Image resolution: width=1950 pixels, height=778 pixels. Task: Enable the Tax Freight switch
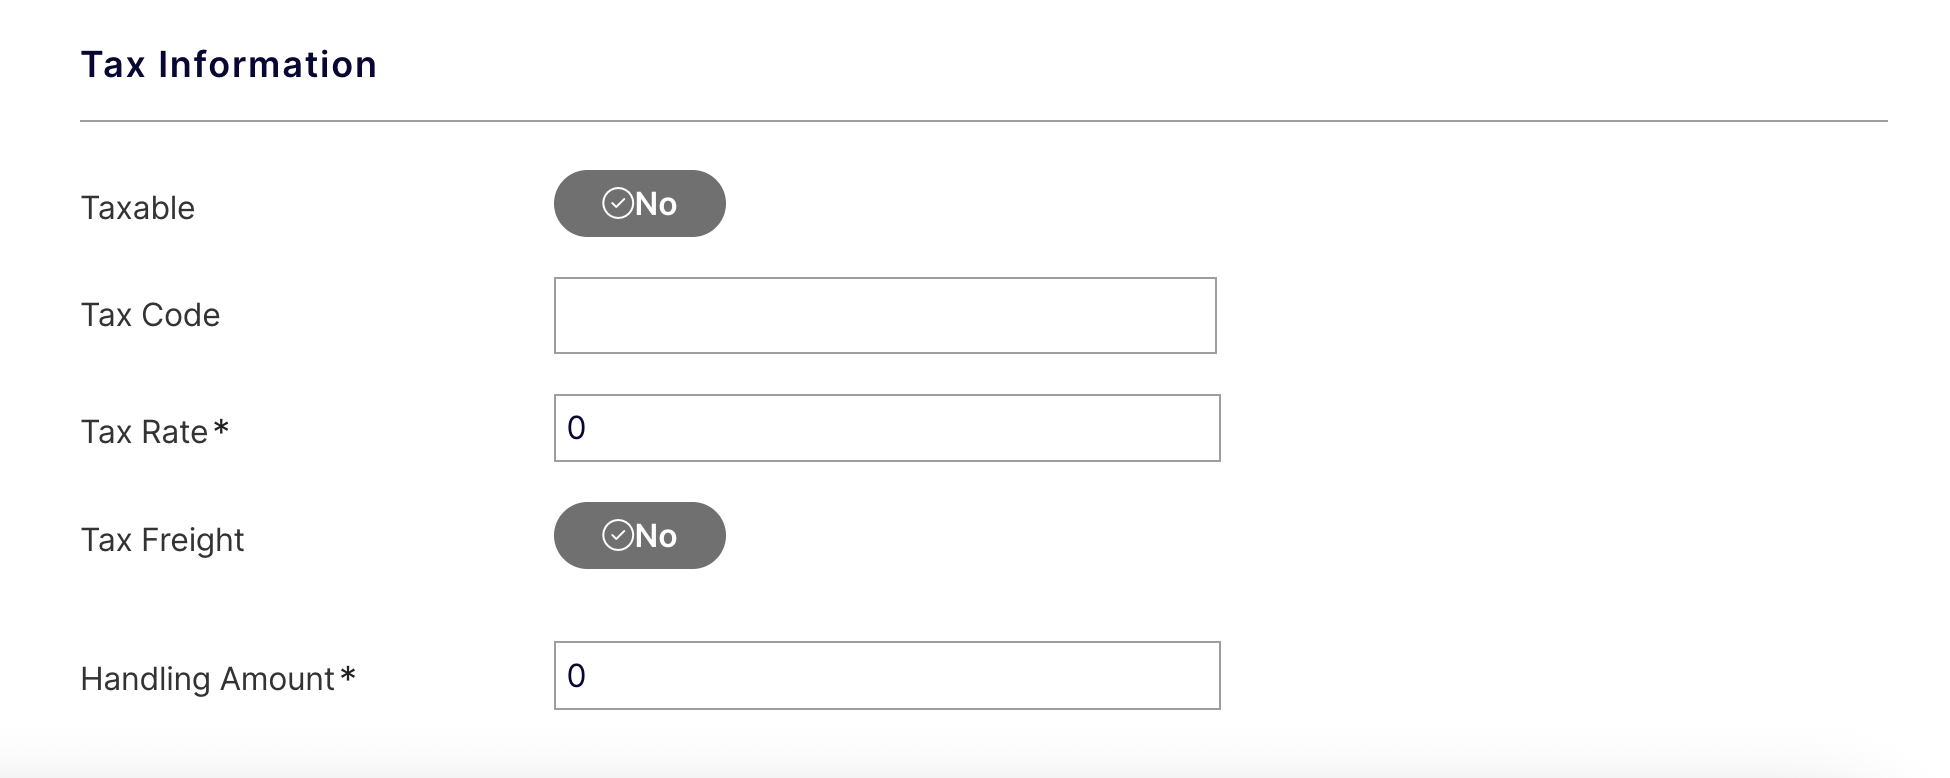pos(639,535)
